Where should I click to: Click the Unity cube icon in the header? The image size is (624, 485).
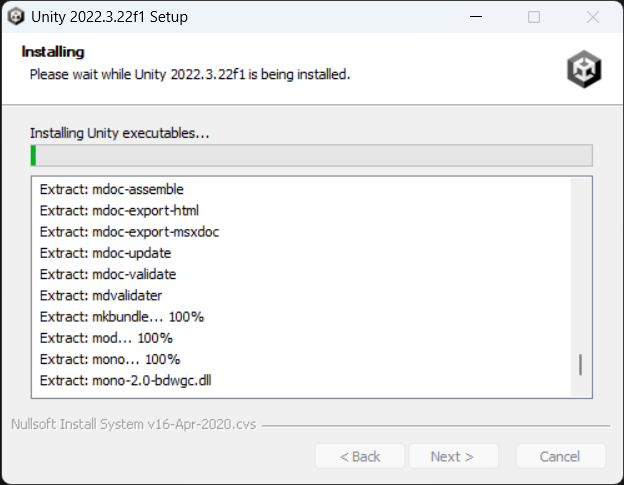(582, 69)
